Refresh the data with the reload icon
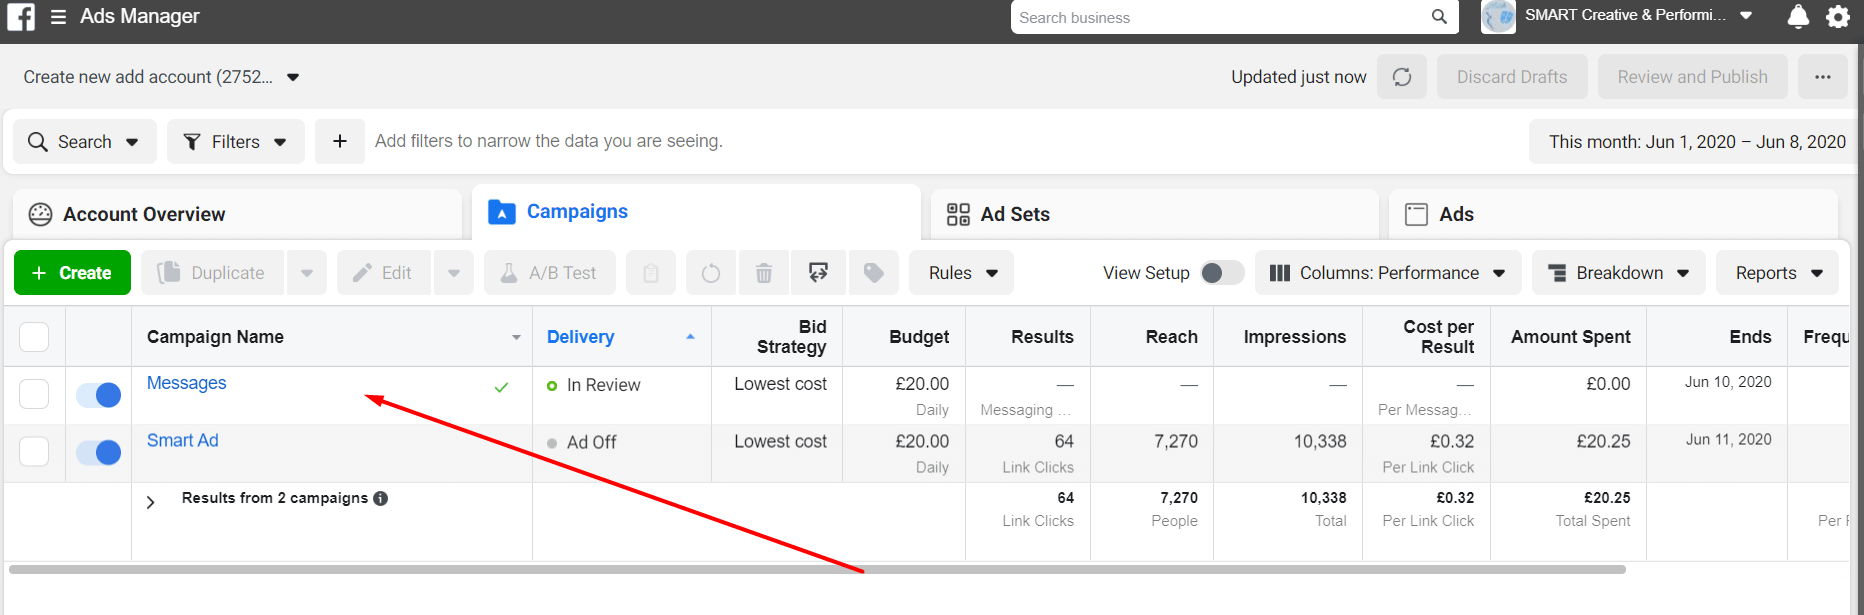The height and width of the screenshot is (615, 1864). click(x=1402, y=77)
